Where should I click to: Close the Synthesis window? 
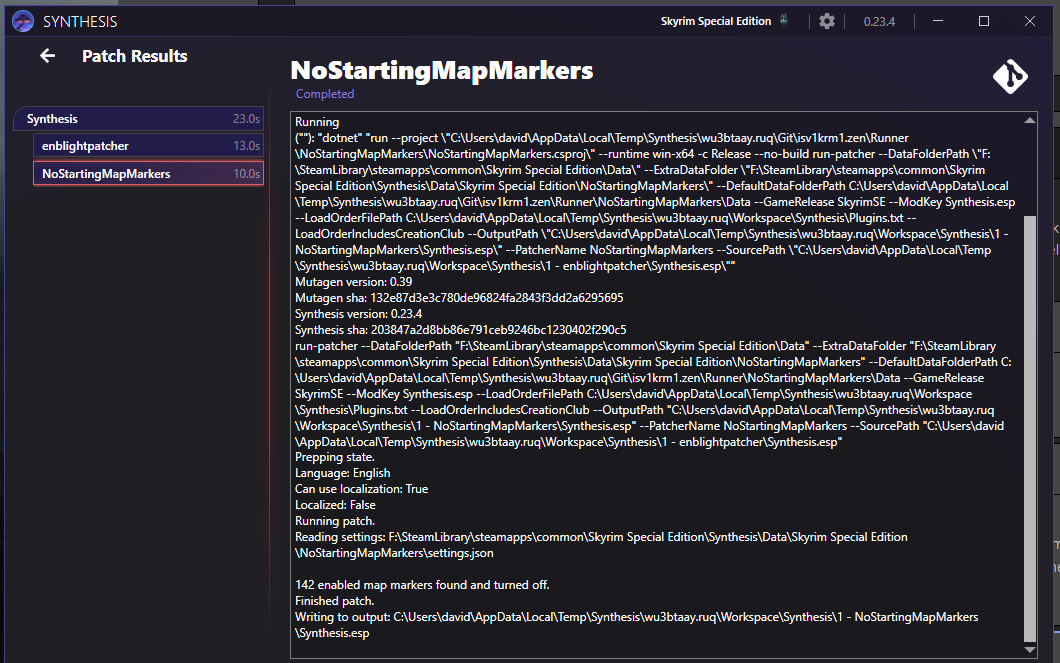[1030, 21]
